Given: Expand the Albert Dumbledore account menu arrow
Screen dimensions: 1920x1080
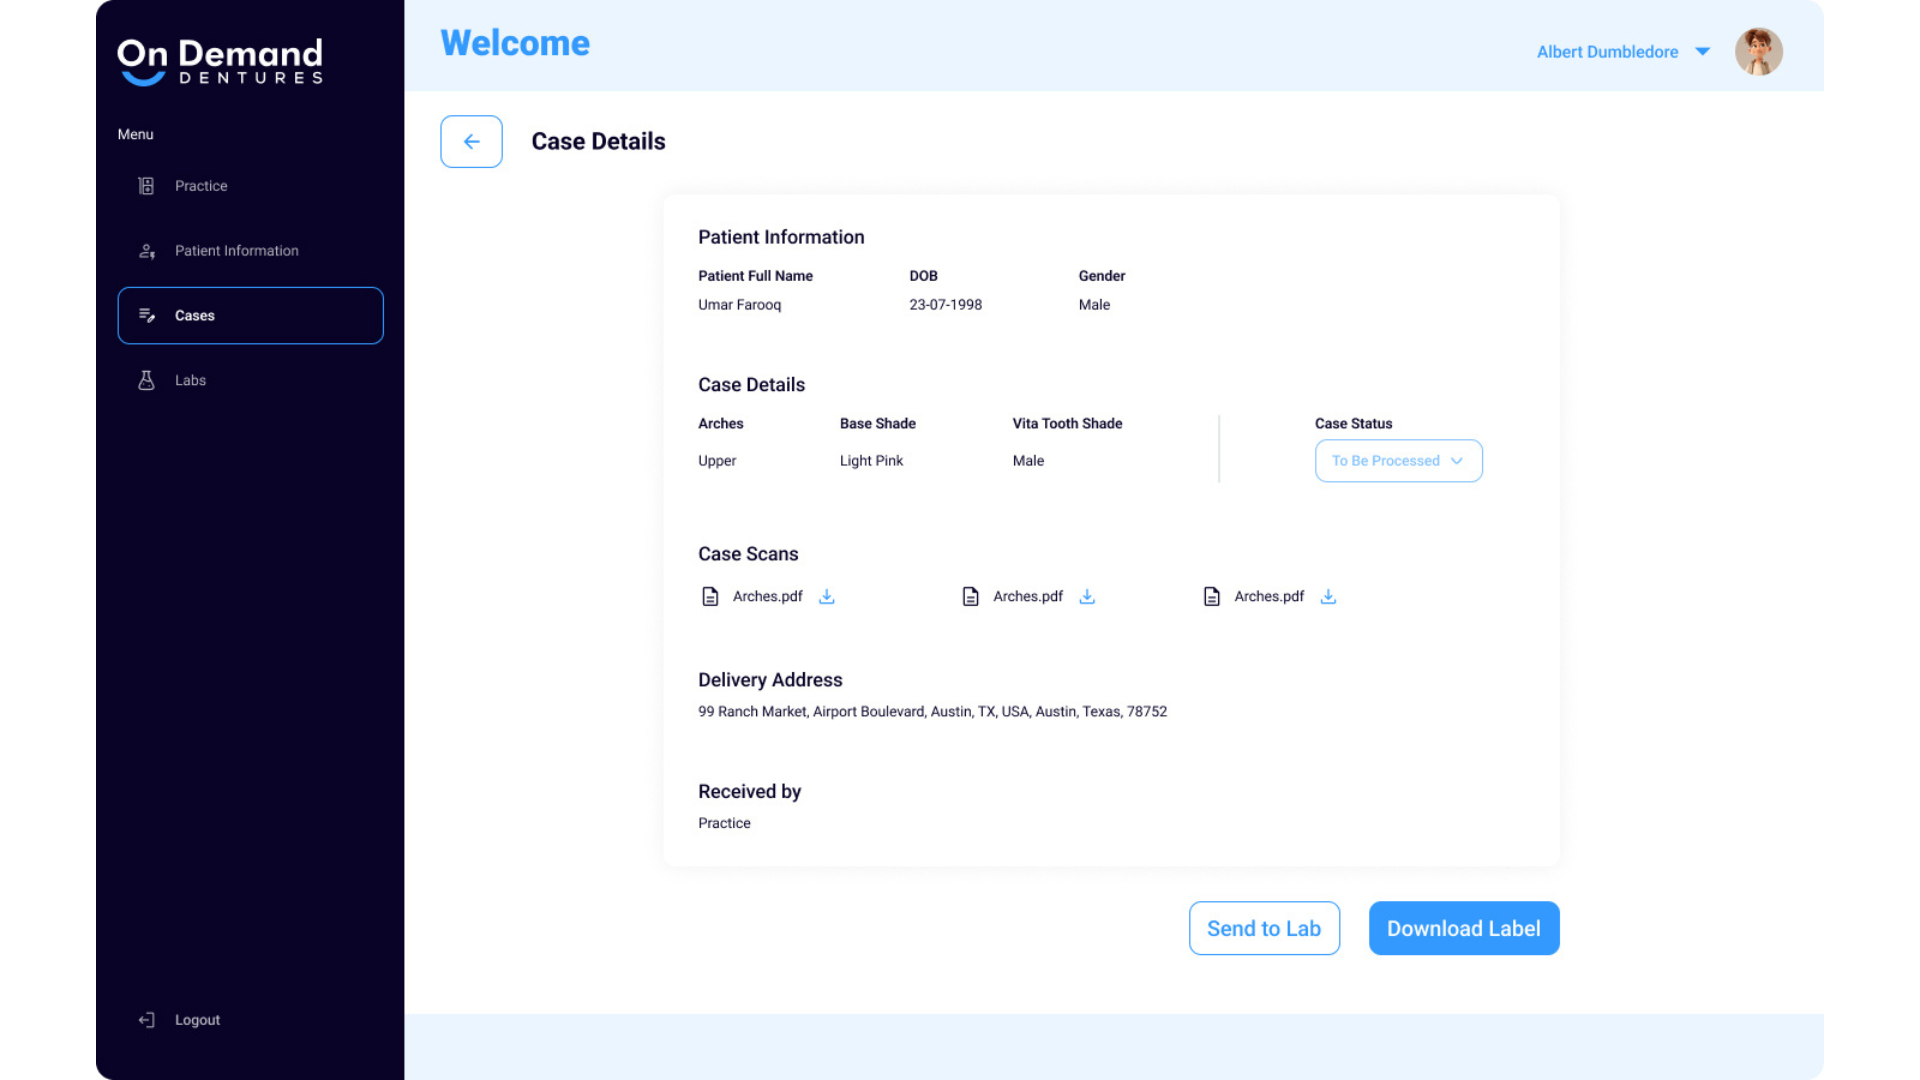Looking at the screenshot, I should pyautogui.click(x=1702, y=52).
